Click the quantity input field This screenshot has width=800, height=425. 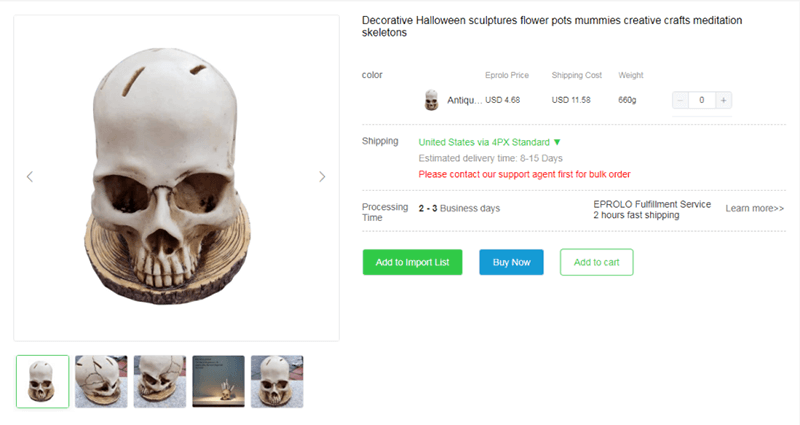pyautogui.click(x=702, y=100)
